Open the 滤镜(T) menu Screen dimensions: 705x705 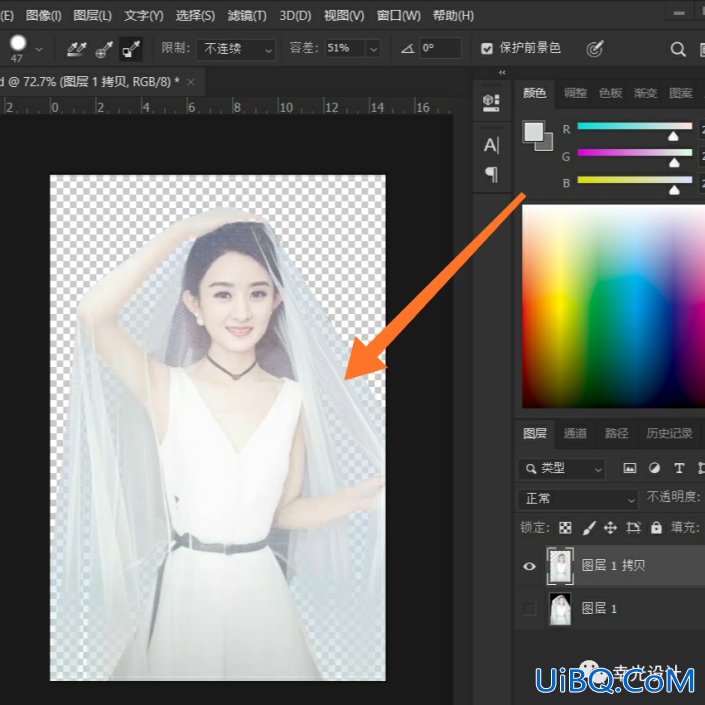tap(247, 16)
